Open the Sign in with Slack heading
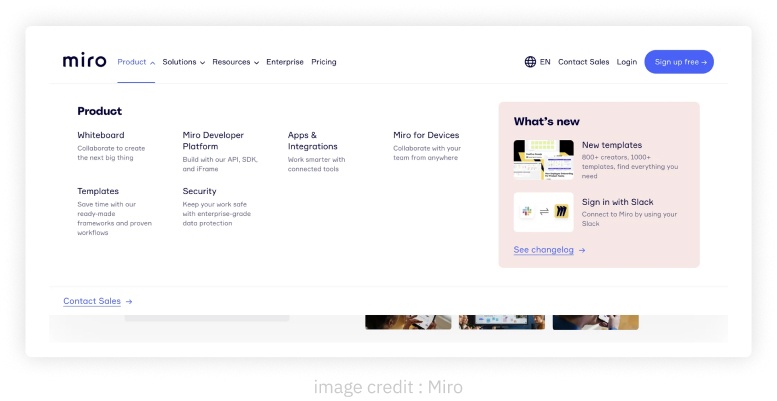 pos(617,202)
